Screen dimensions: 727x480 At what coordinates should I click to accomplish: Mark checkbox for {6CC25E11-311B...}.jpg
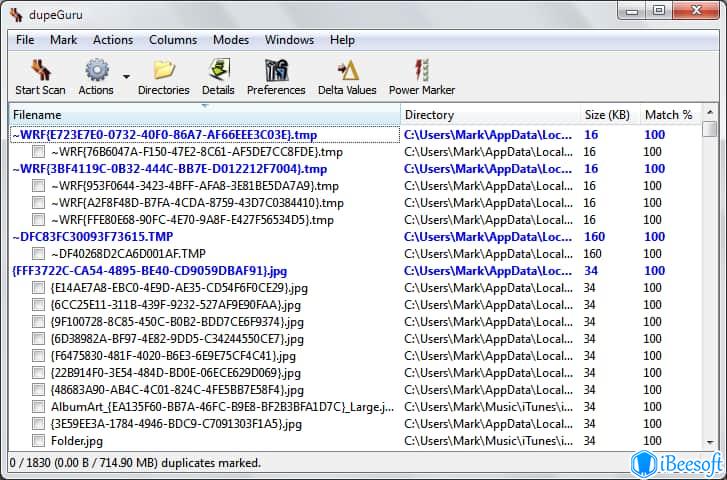(x=38, y=305)
